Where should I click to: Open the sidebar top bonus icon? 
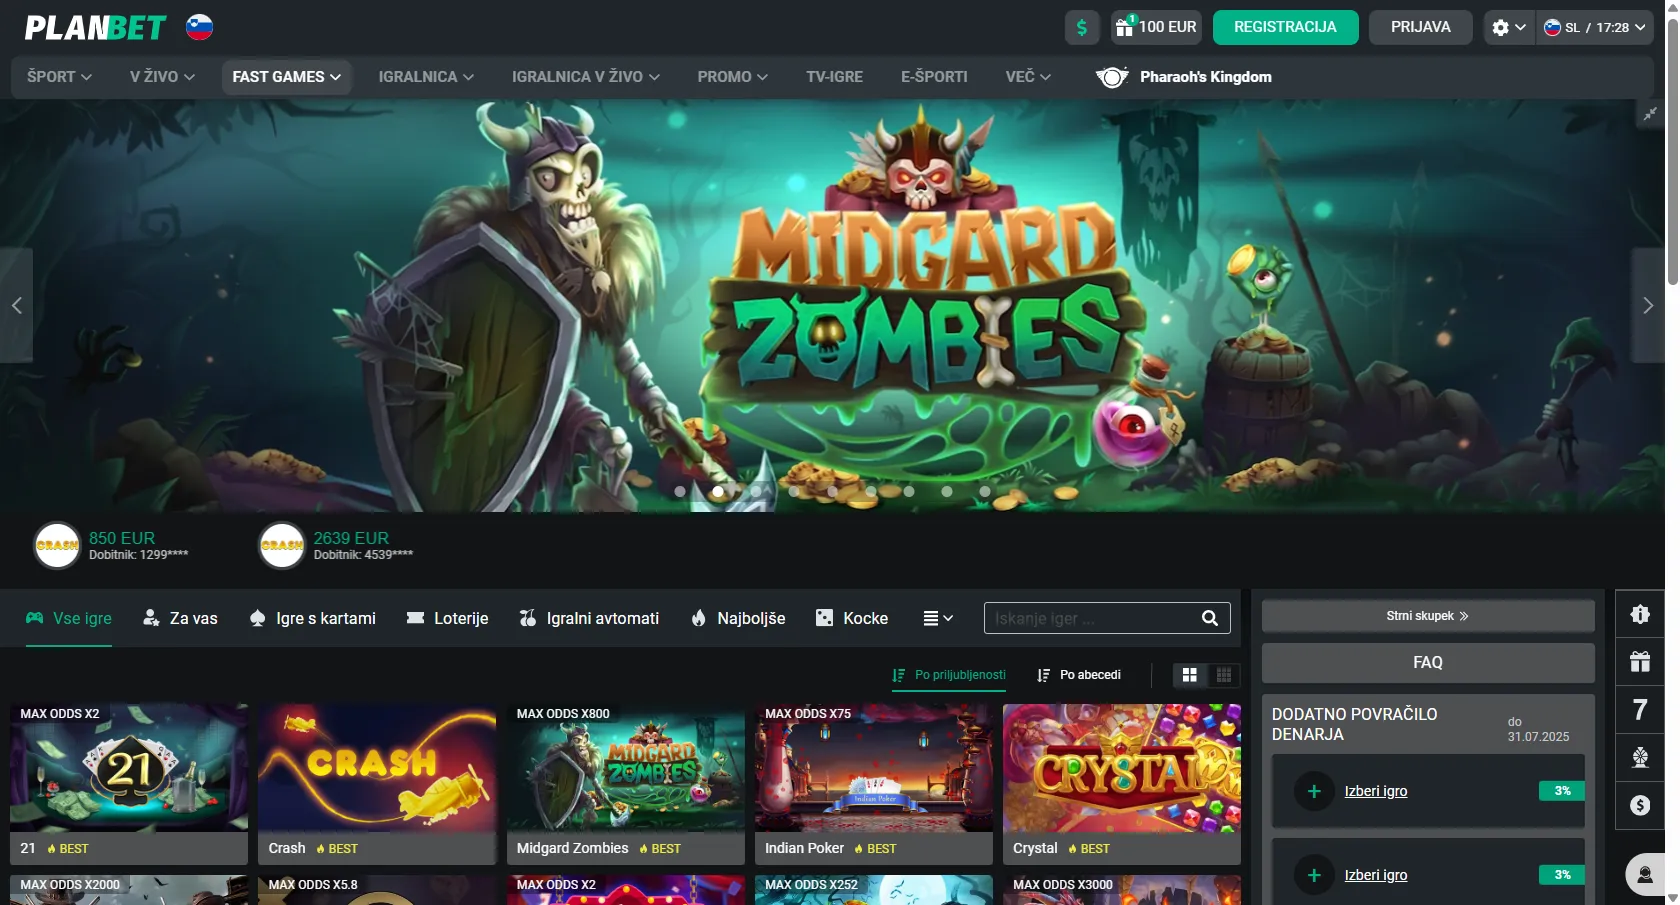(1640, 614)
